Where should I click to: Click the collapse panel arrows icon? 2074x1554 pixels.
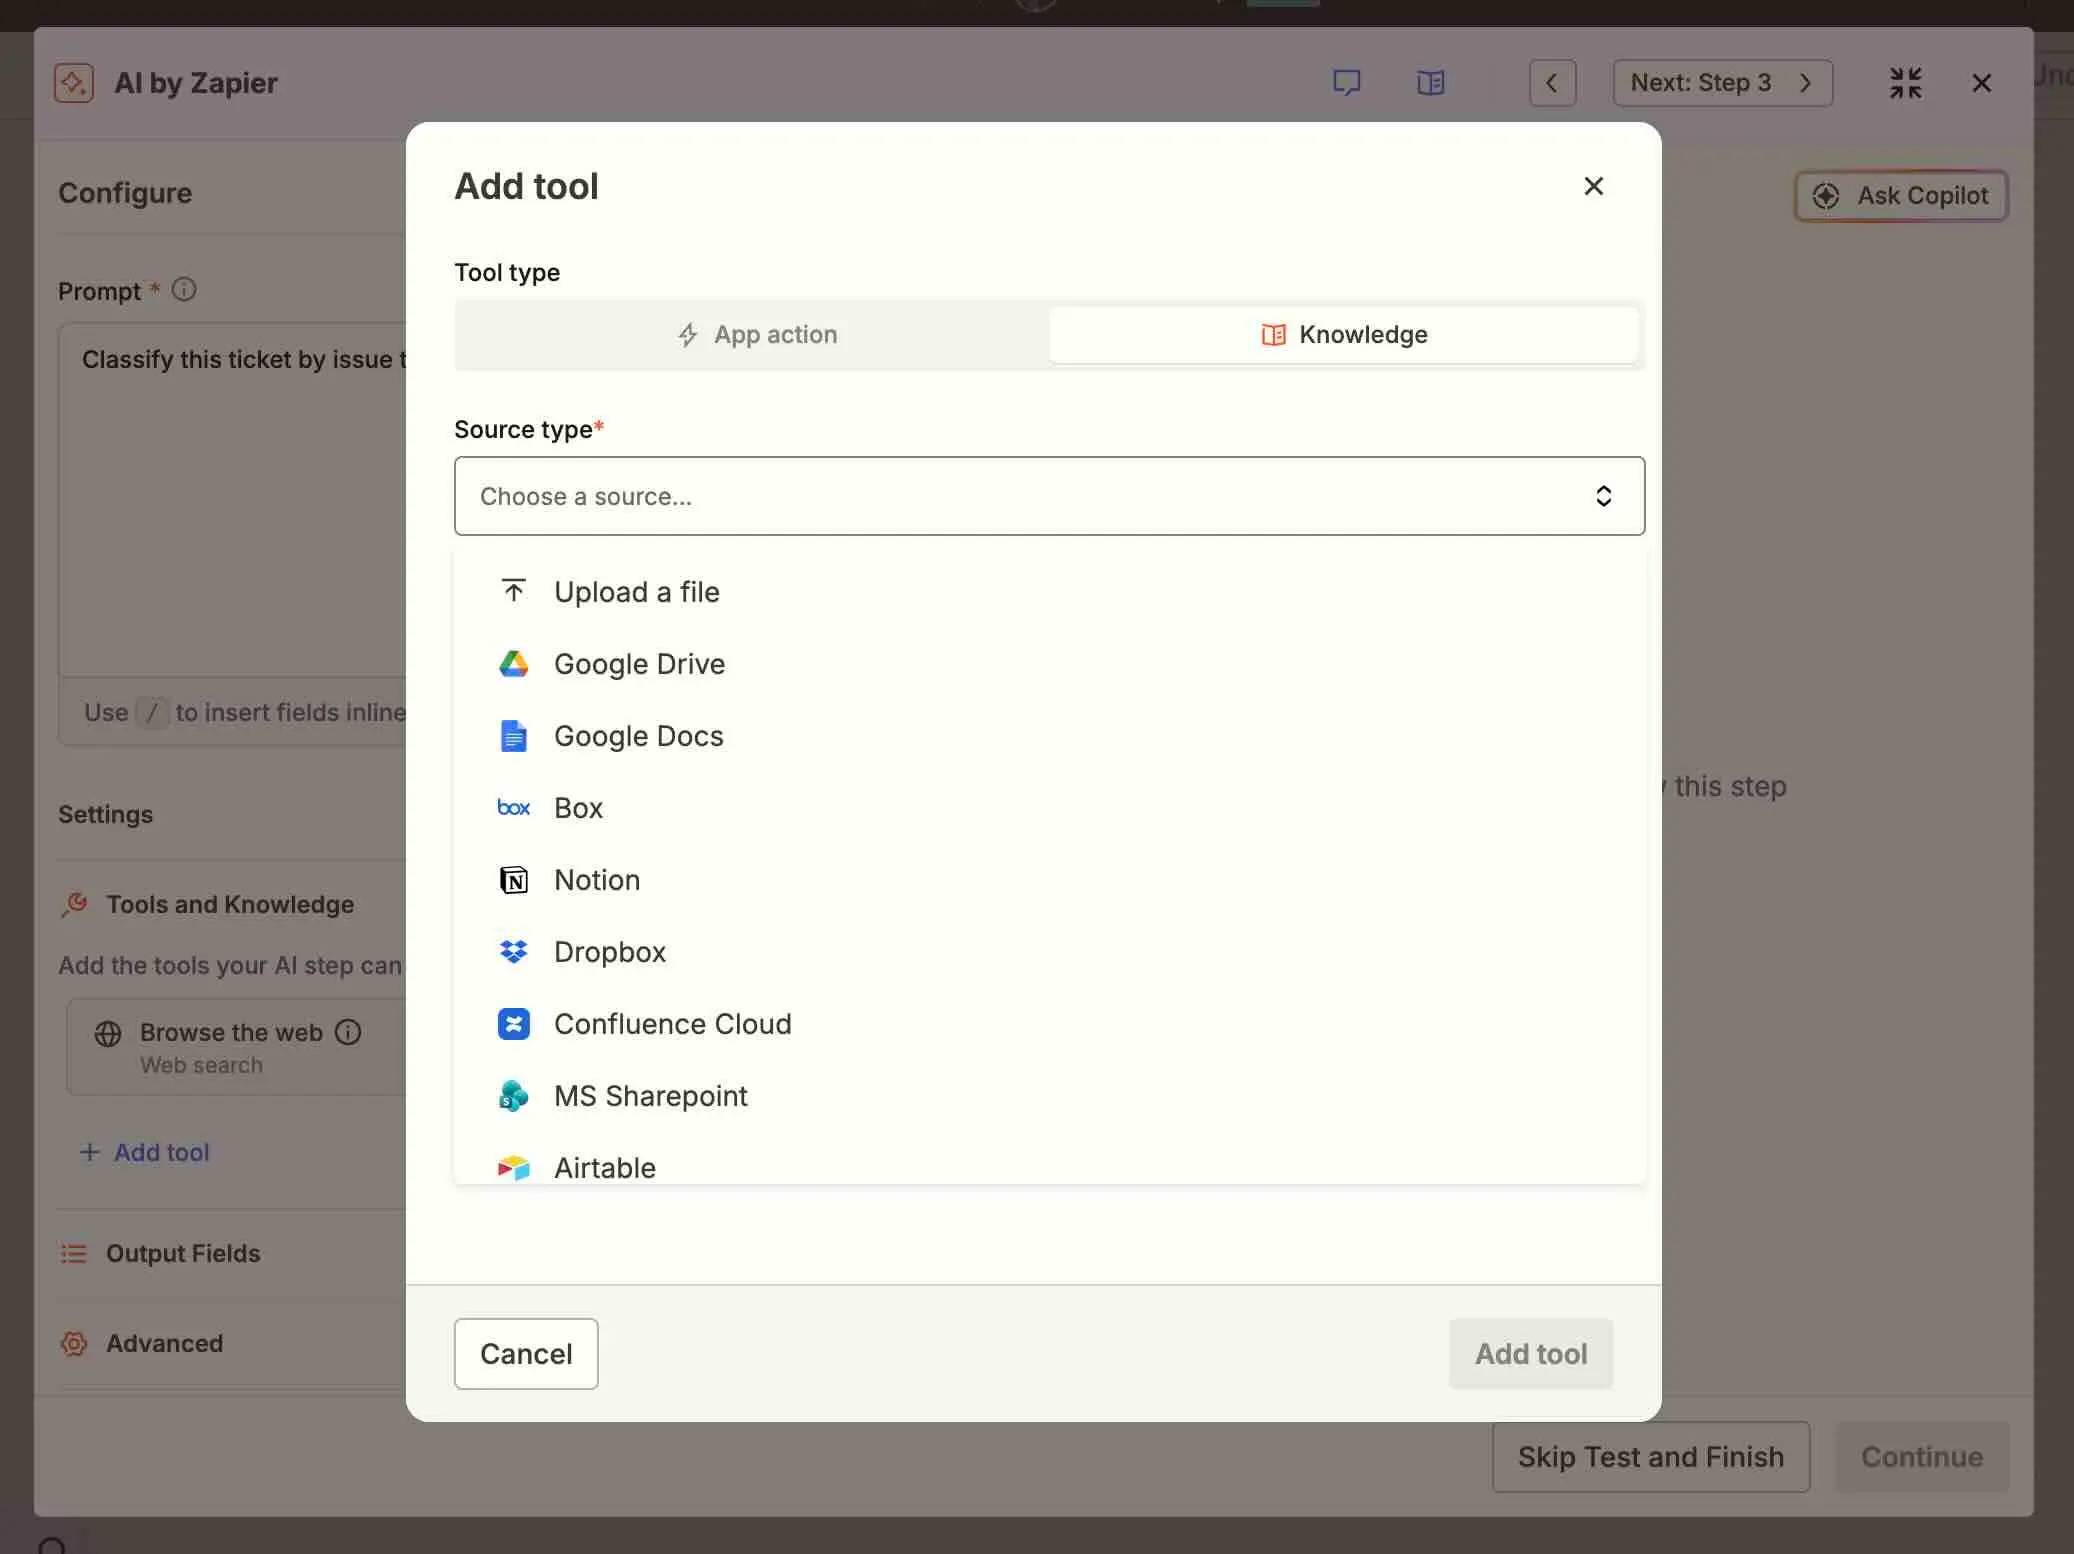[1905, 83]
